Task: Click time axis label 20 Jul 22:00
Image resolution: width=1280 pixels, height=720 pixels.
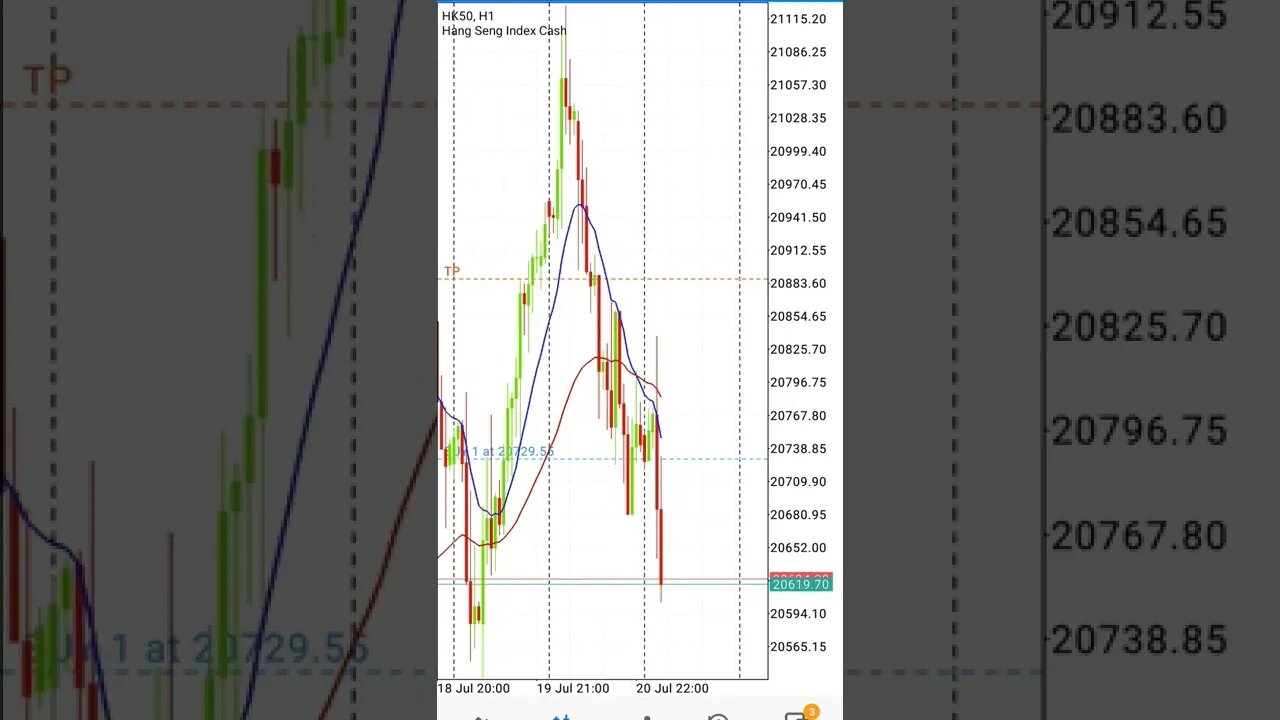Action: (x=672, y=688)
